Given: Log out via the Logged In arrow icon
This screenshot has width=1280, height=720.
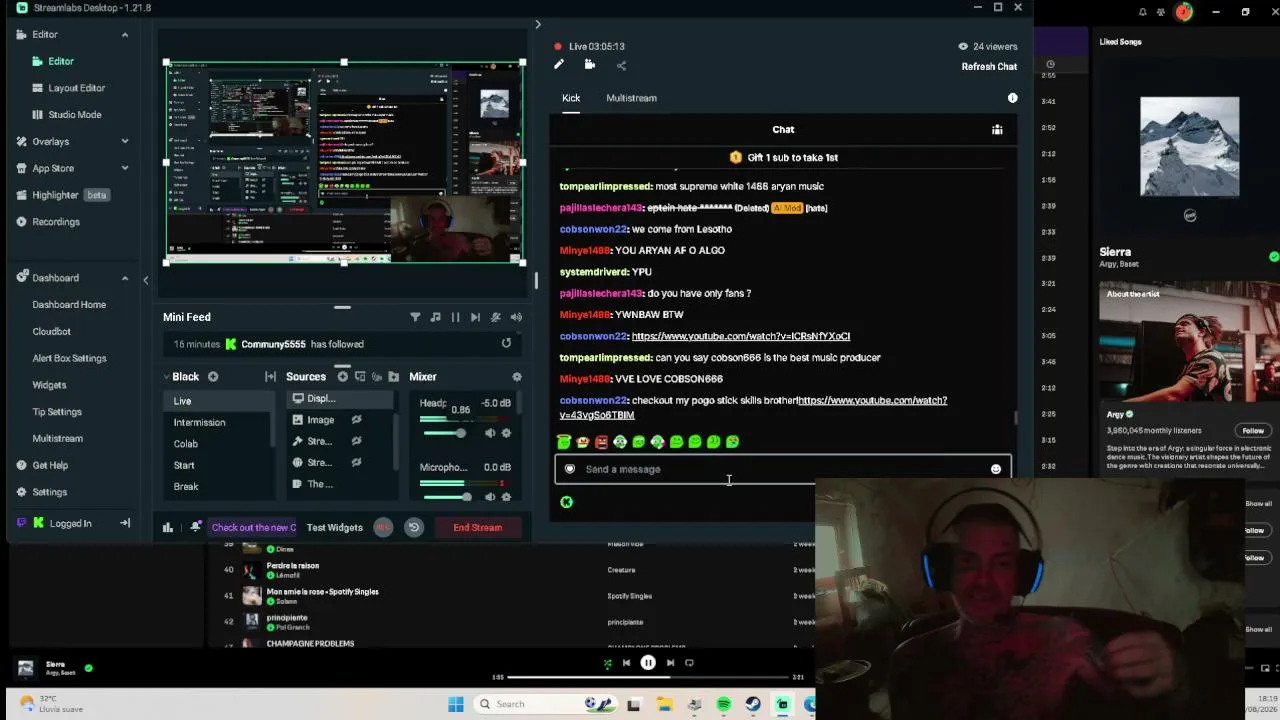Looking at the screenshot, I should pos(125,523).
